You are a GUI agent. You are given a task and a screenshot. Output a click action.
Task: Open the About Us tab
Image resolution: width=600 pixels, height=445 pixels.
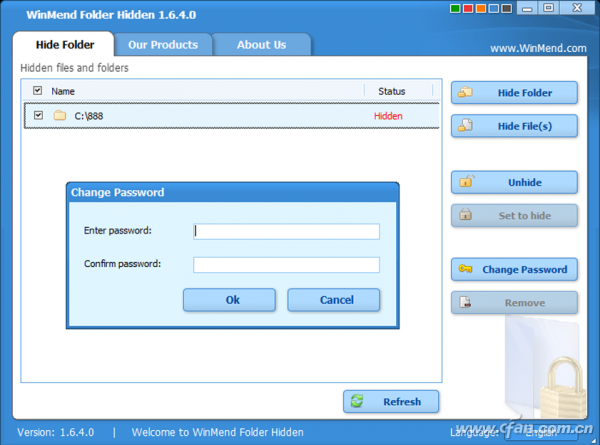(x=261, y=45)
